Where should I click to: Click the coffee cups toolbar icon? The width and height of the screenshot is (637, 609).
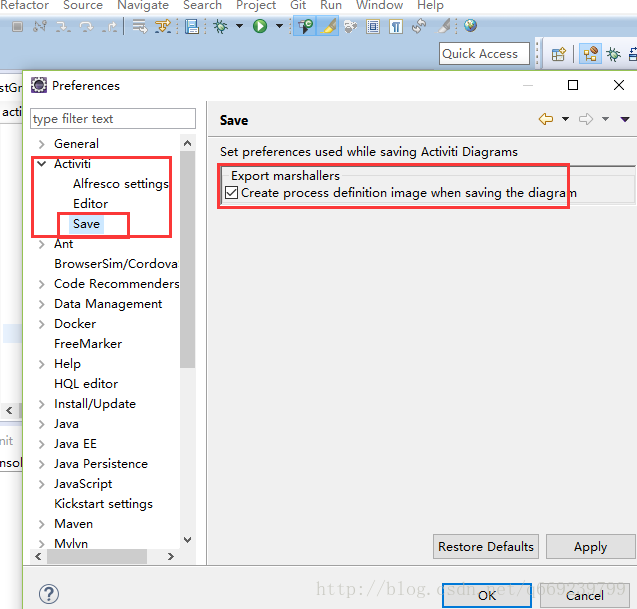coord(350,27)
